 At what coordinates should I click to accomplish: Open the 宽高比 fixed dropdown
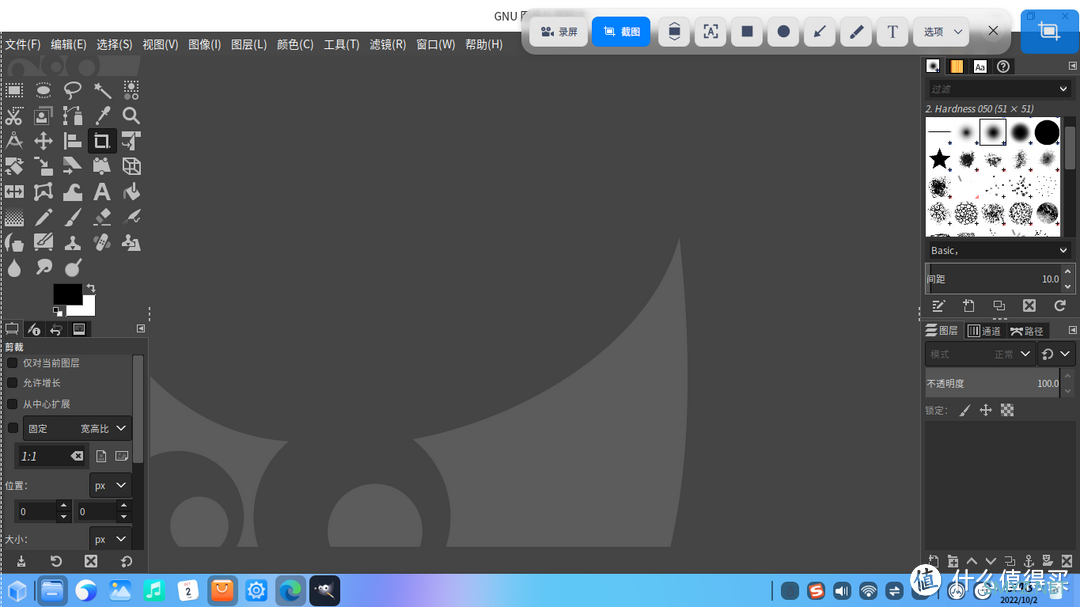(76, 429)
